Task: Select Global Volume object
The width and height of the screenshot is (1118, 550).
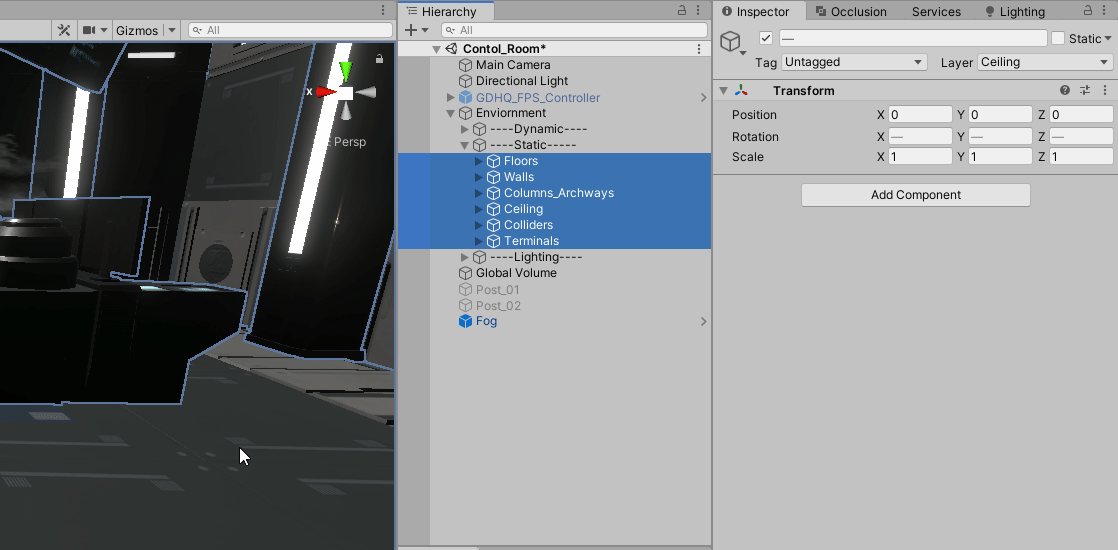Action: [x=516, y=273]
